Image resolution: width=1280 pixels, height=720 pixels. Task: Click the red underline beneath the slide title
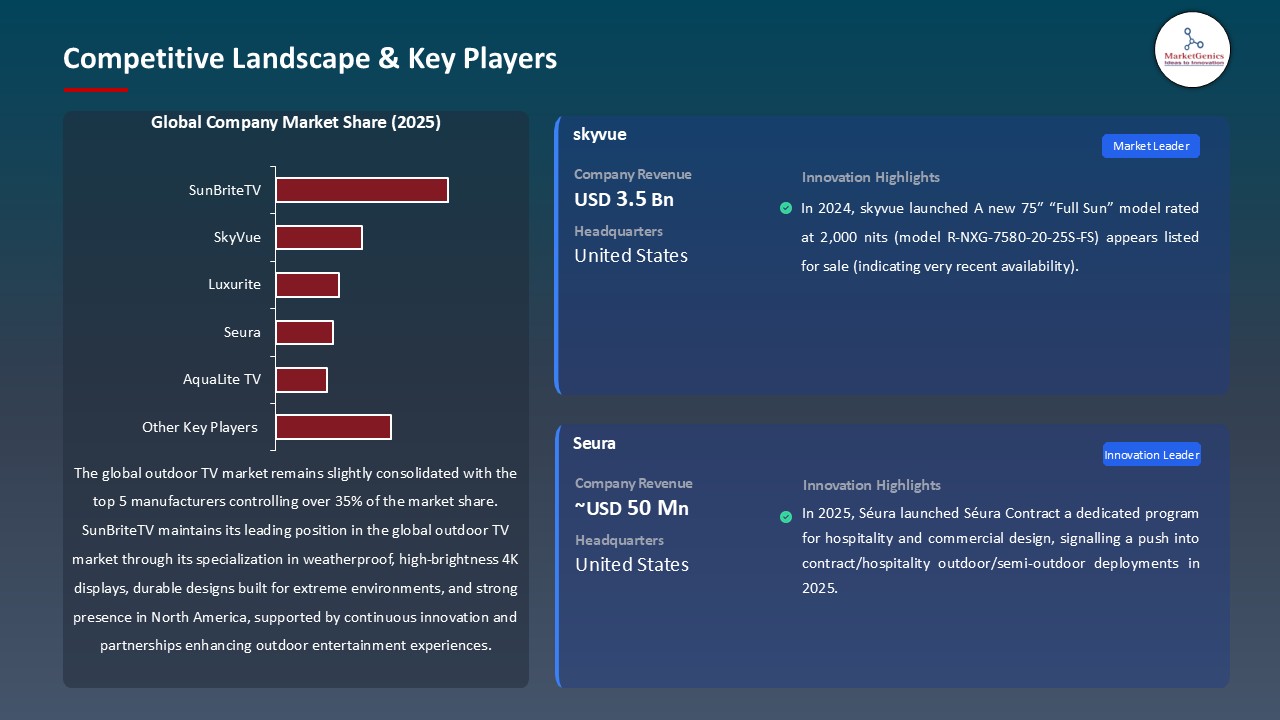(95, 87)
